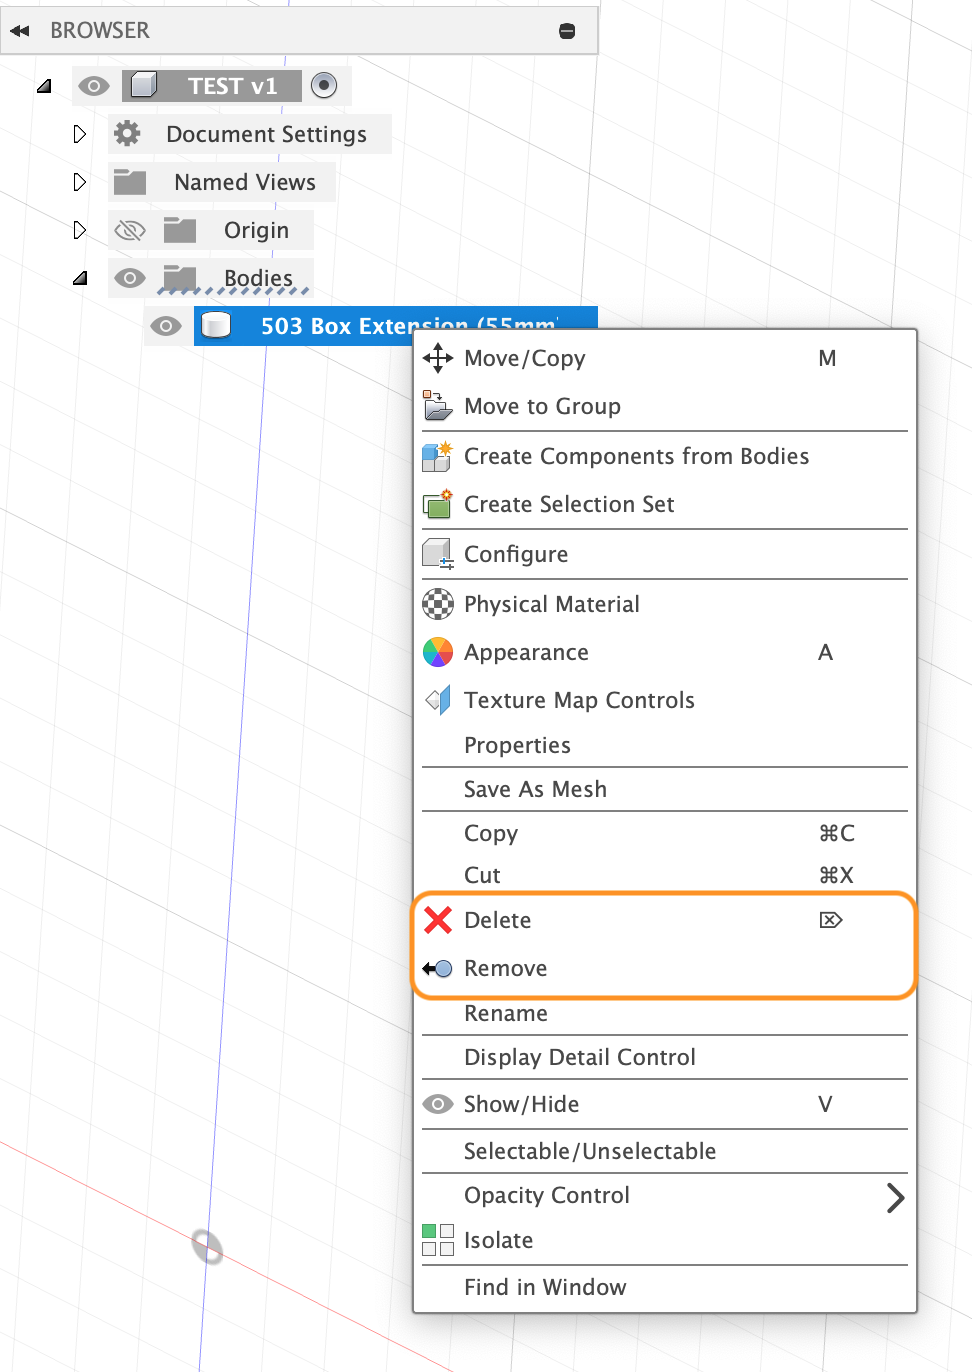This screenshot has width=972, height=1372.
Task: Click the Browser panel options round button
Action: click(x=567, y=31)
